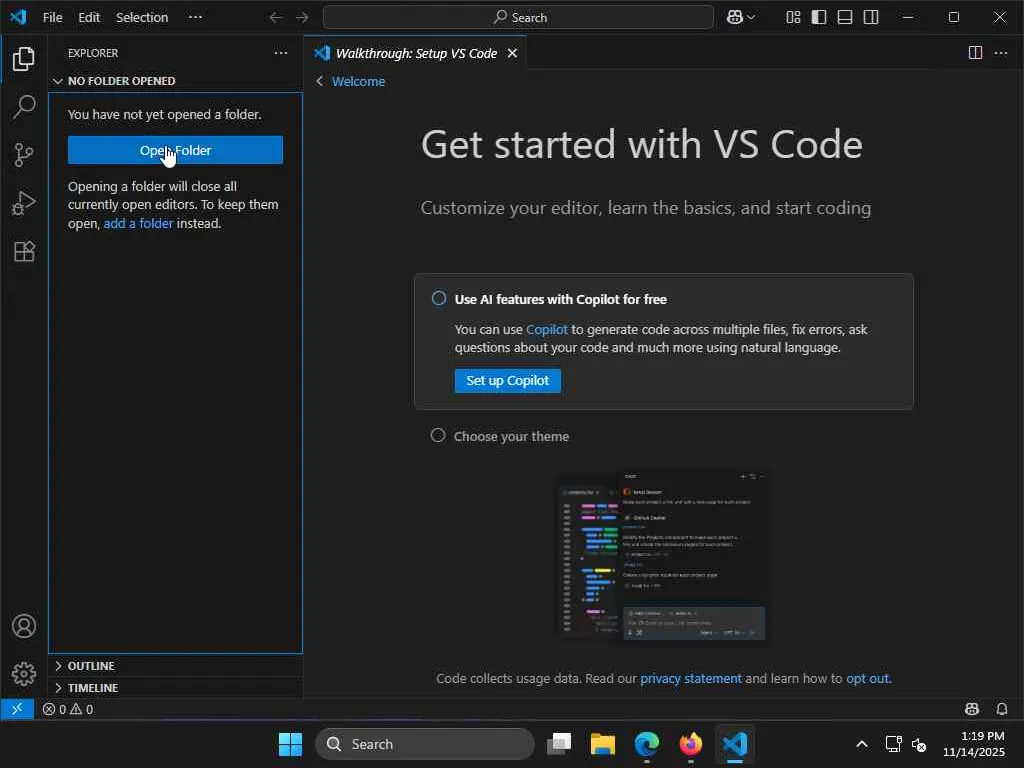This screenshot has width=1024, height=768.
Task: Close the Walkthrough: Setup VS Code tab
Action: (x=513, y=53)
